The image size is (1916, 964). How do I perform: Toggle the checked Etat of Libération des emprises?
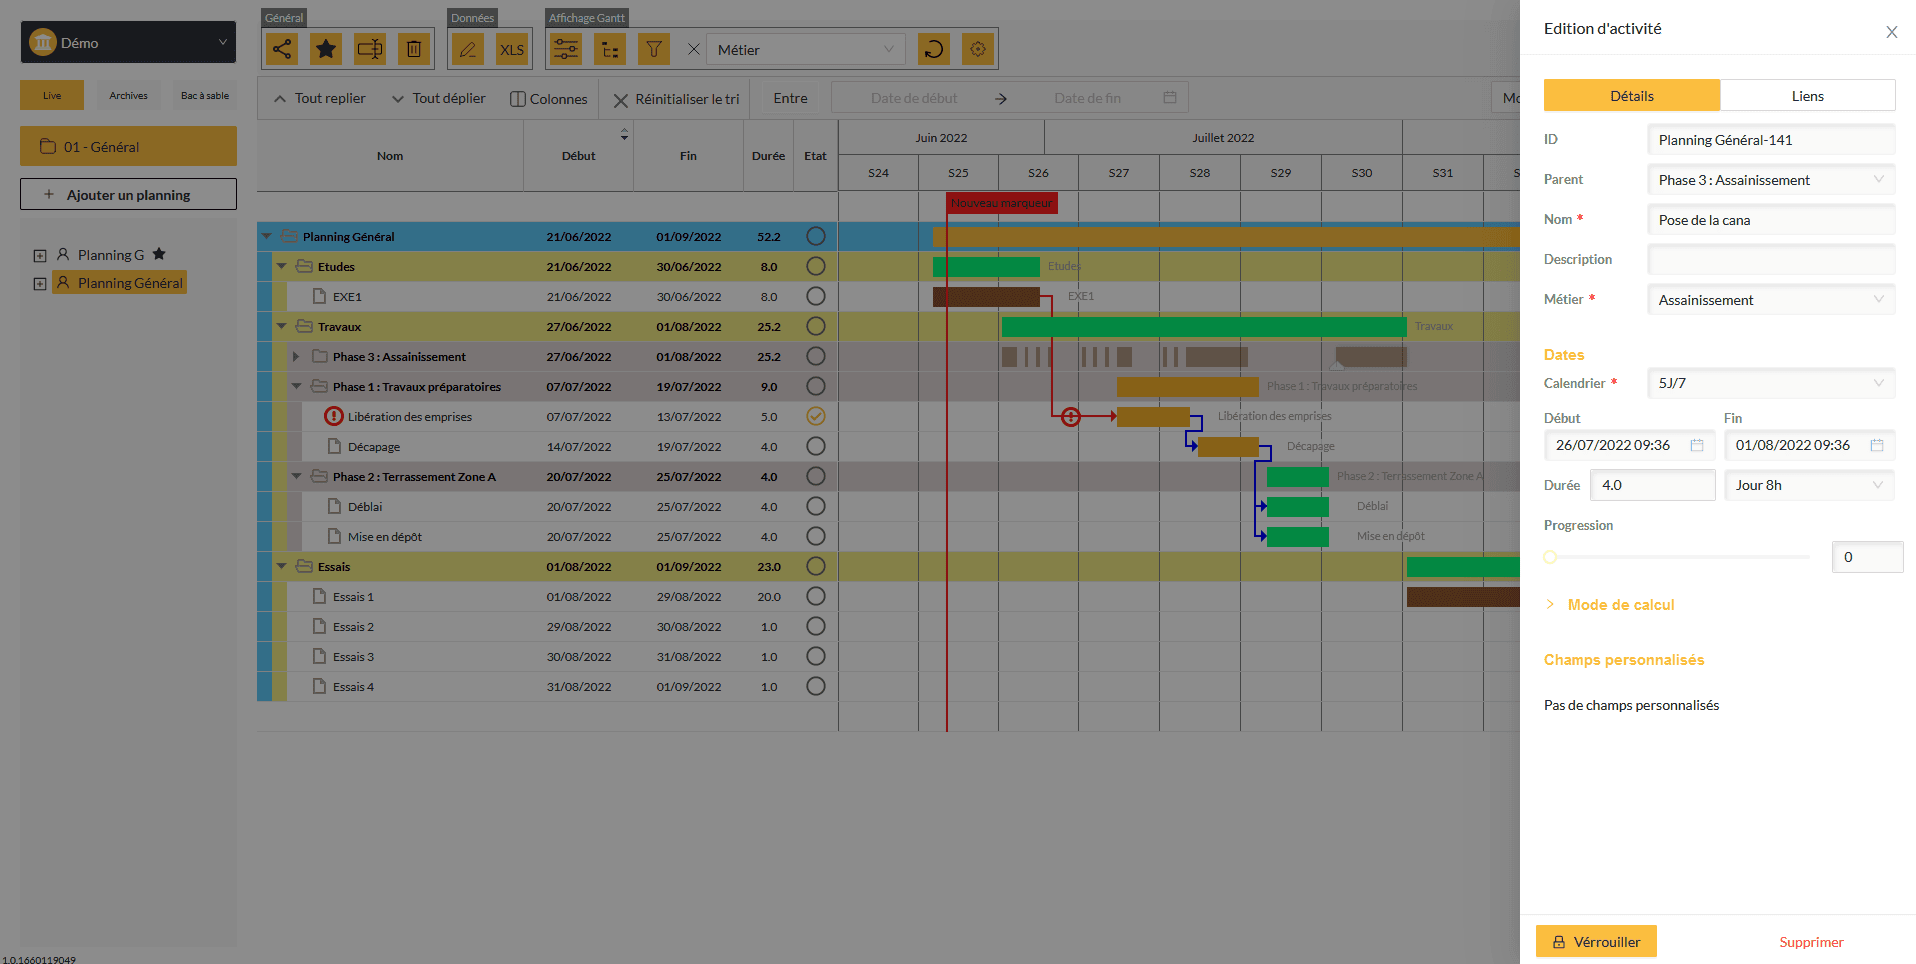(815, 416)
